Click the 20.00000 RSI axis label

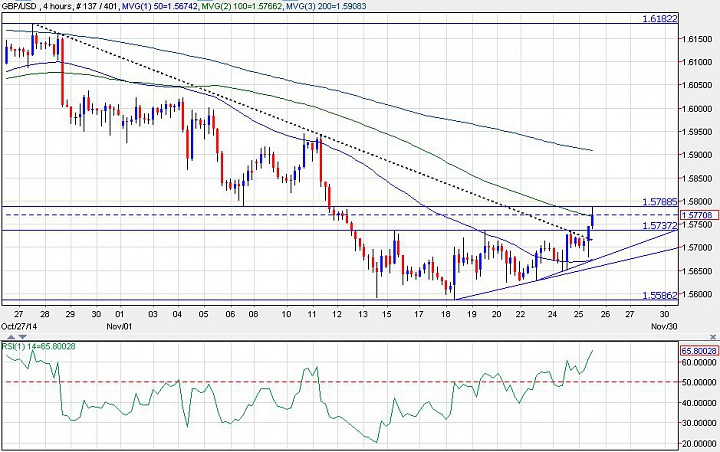pyautogui.click(x=698, y=444)
